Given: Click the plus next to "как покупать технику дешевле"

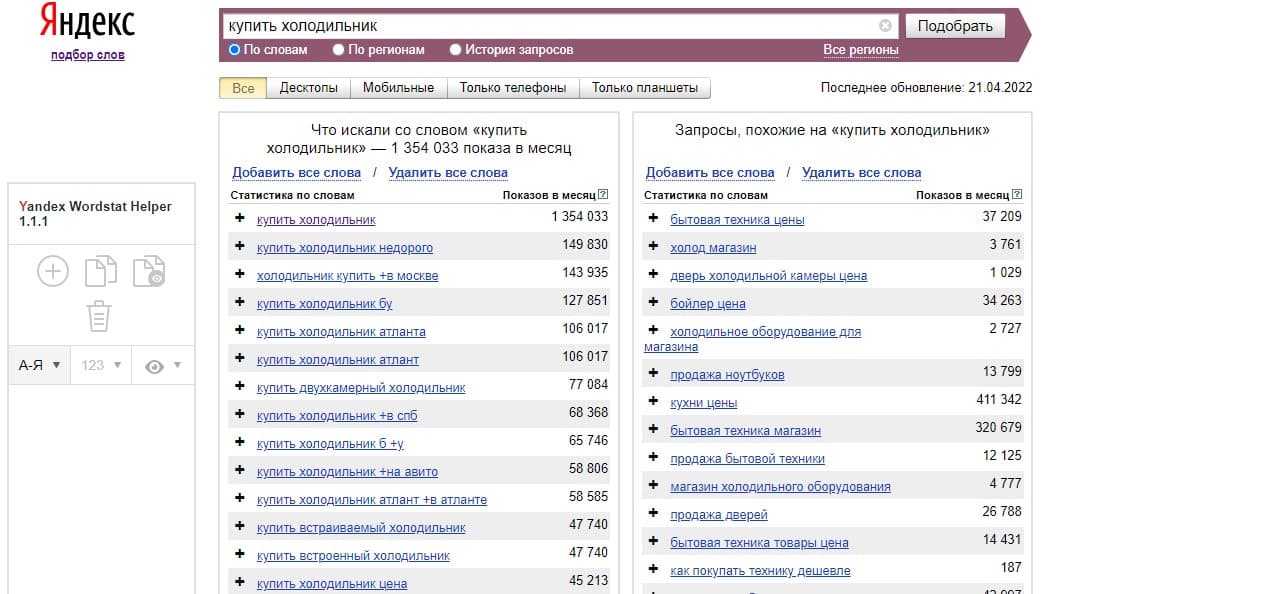Looking at the screenshot, I should pyautogui.click(x=653, y=569).
